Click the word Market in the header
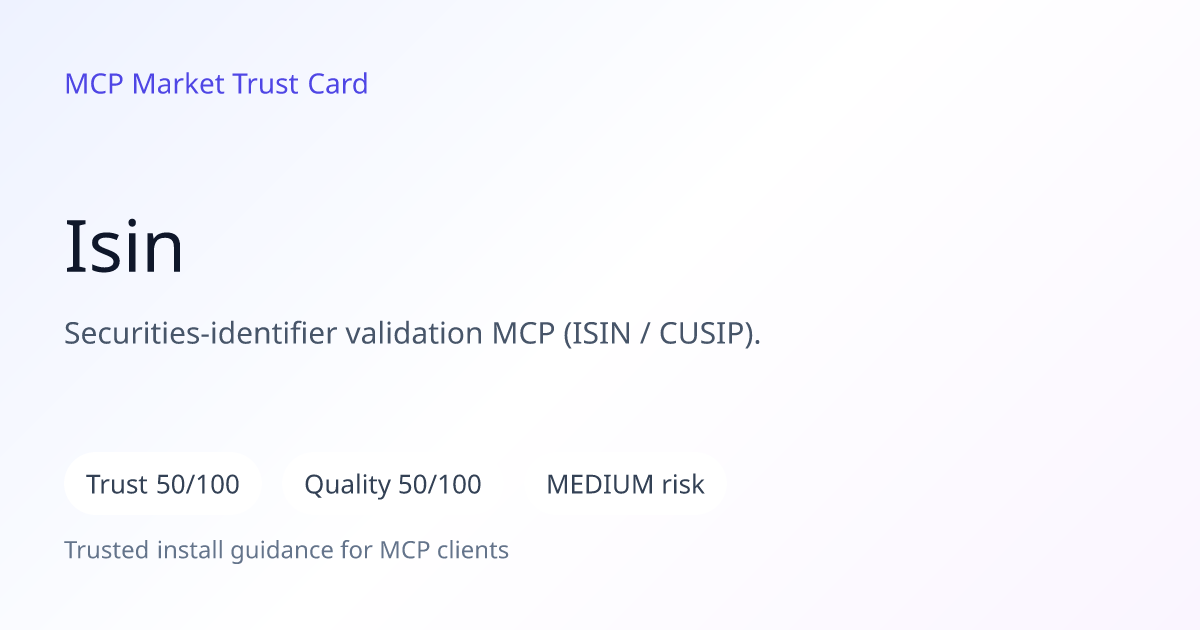The height and width of the screenshot is (630, 1200). point(178,84)
